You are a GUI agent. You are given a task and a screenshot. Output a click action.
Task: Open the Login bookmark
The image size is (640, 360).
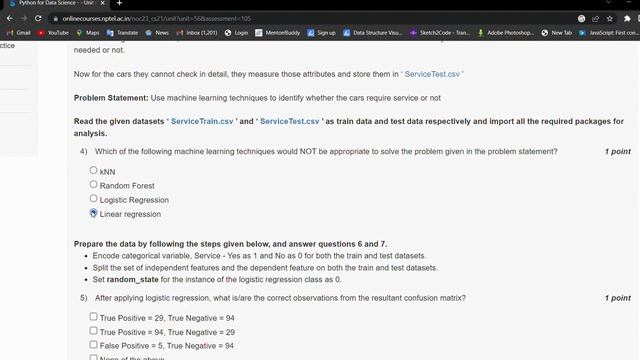[236, 33]
